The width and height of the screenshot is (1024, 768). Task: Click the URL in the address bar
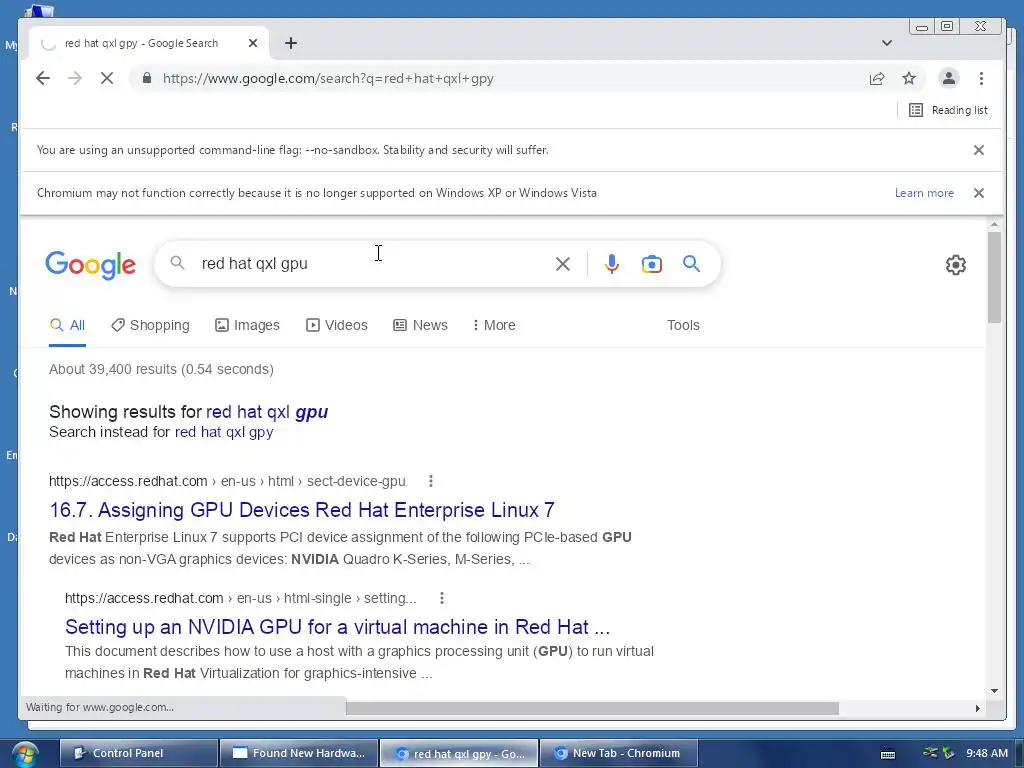click(x=328, y=78)
